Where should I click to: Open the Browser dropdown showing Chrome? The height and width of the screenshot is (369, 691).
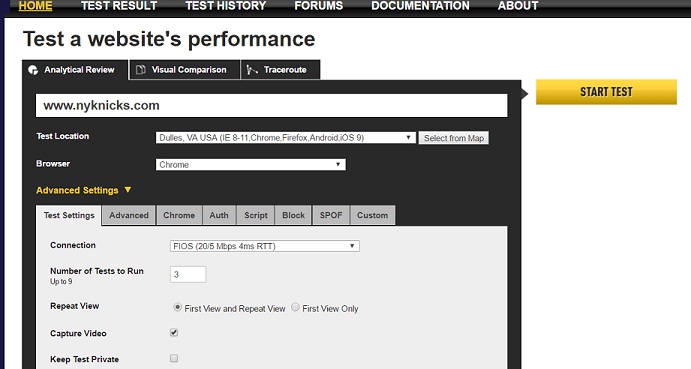pos(250,164)
